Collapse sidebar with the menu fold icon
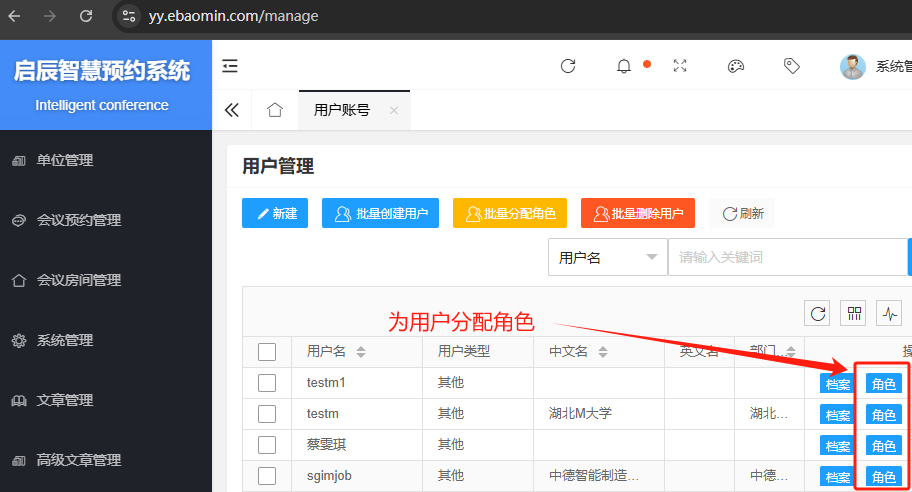The width and height of the screenshot is (912, 492). pyautogui.click(x=231, y=66)
